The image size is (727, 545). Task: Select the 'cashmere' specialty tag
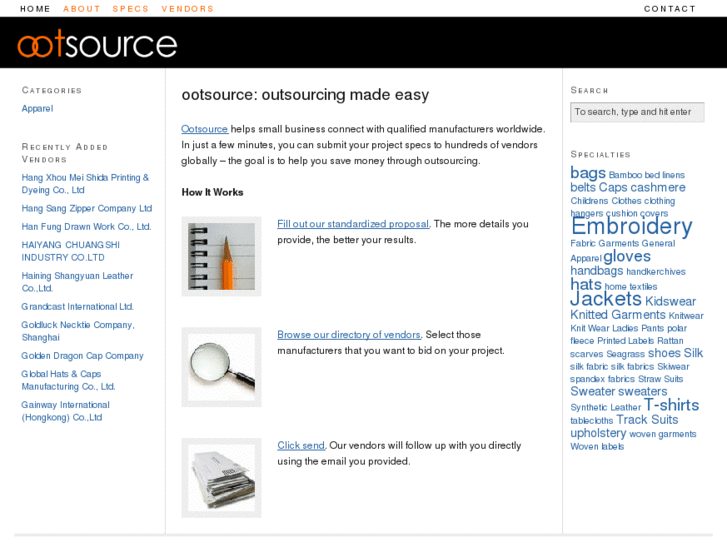pos(657,187)
